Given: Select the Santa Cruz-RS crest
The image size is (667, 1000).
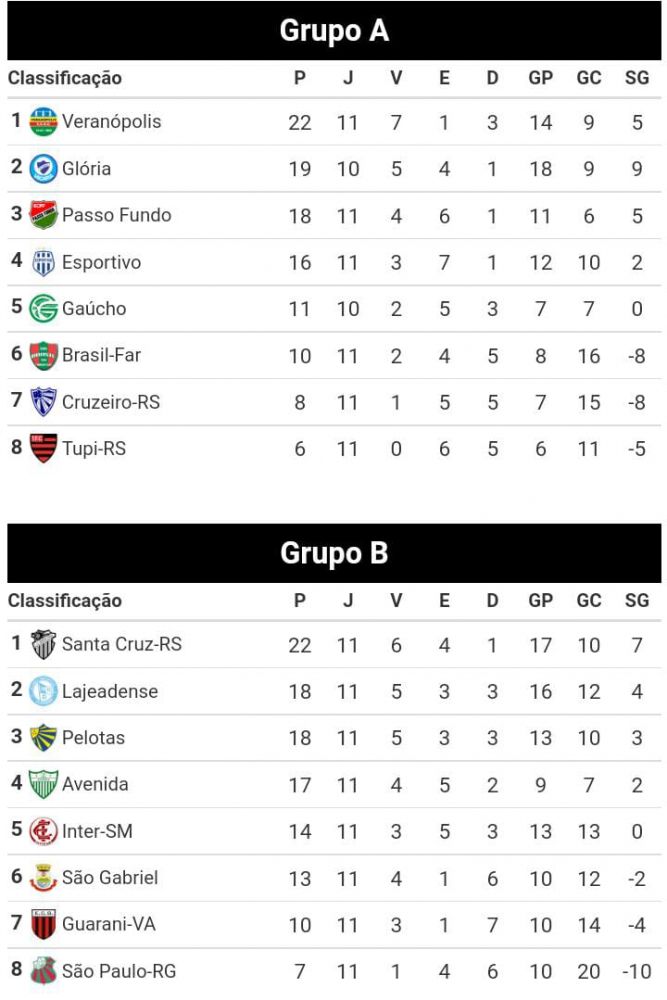Looking at the screenshot, I should (43, 644).
